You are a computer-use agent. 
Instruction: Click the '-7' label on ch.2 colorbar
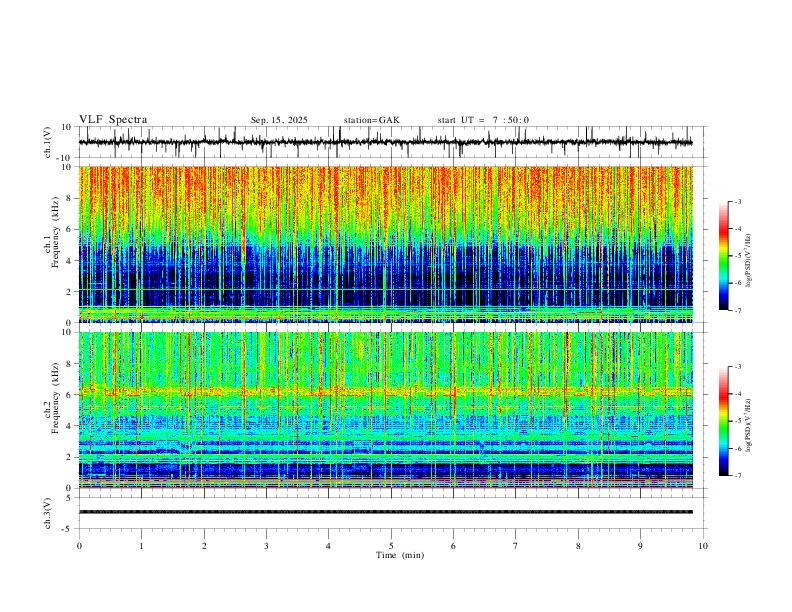tap(737, 475)
